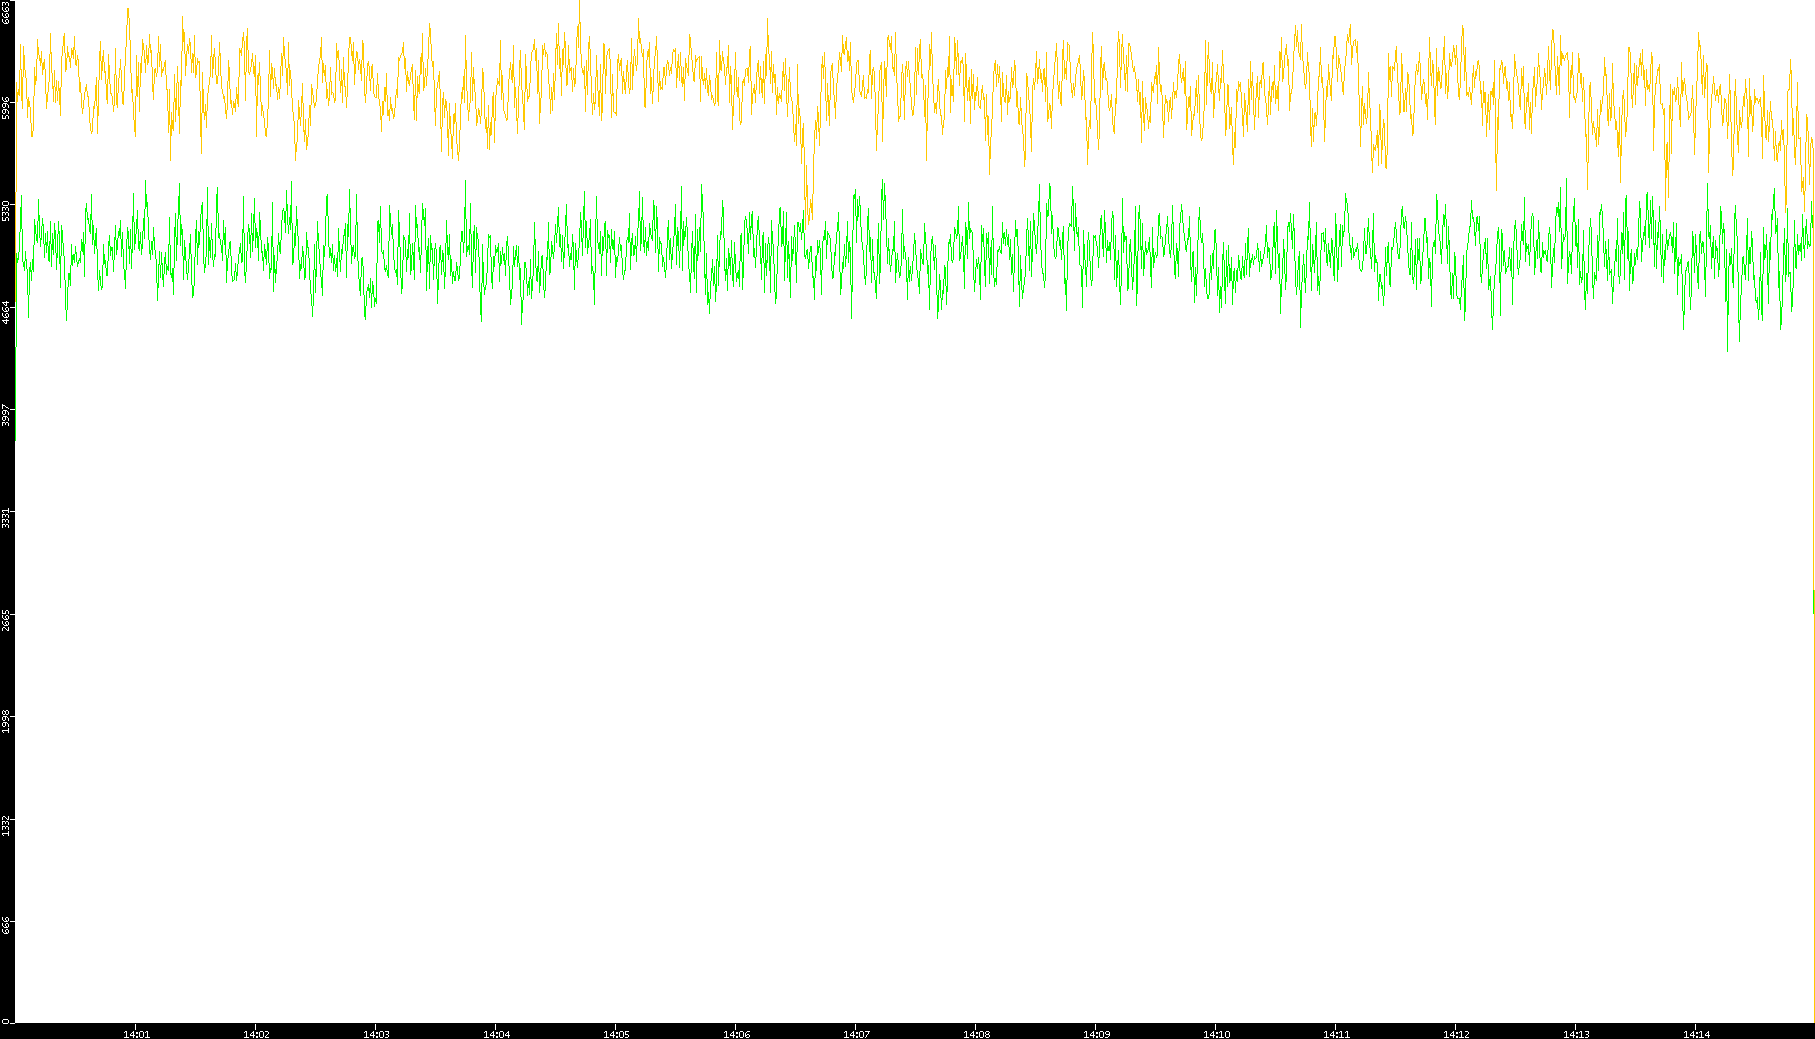Click the 5996 value on vertical axis
1815x1039 pixels.
[6, 108]
